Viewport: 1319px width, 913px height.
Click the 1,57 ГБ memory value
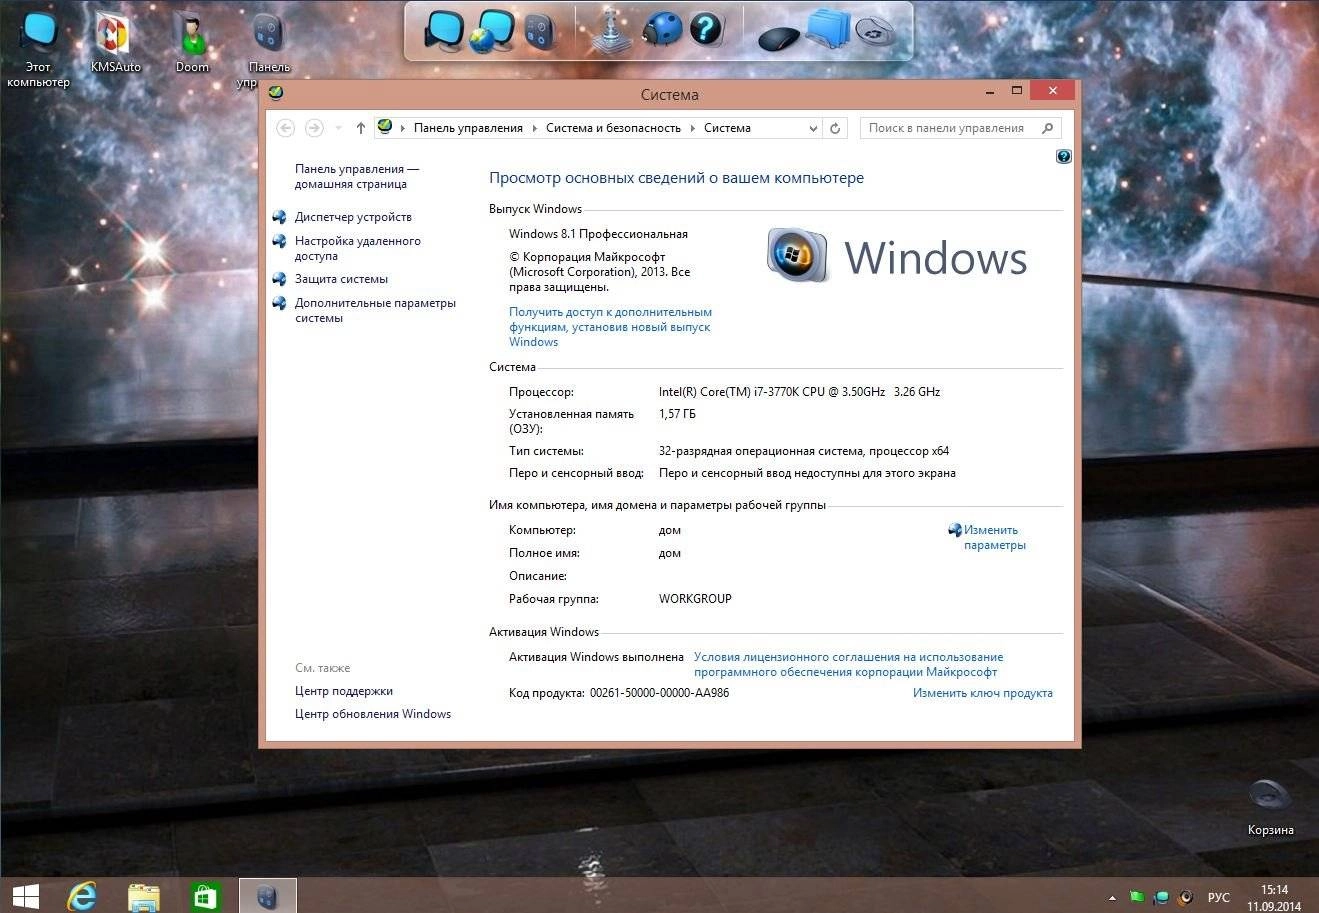[677, 414]
